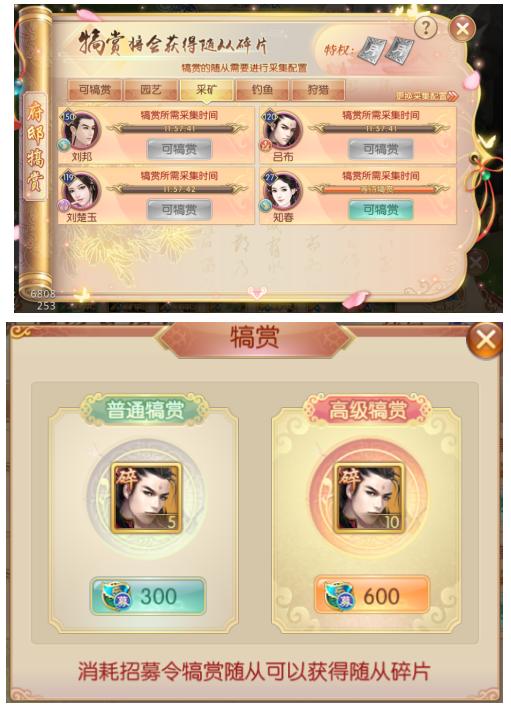This screenshot has width=511, height=708.
Task: Select the 采矿 mining tab
Action: click(206, 90)
